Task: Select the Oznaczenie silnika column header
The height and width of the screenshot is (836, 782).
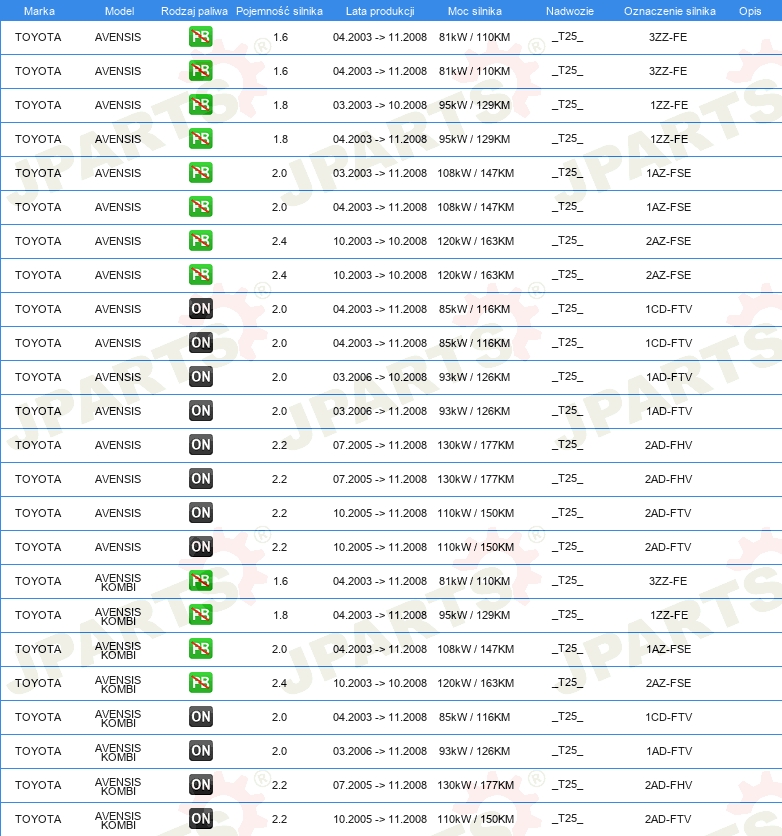Action: (670, 11)
